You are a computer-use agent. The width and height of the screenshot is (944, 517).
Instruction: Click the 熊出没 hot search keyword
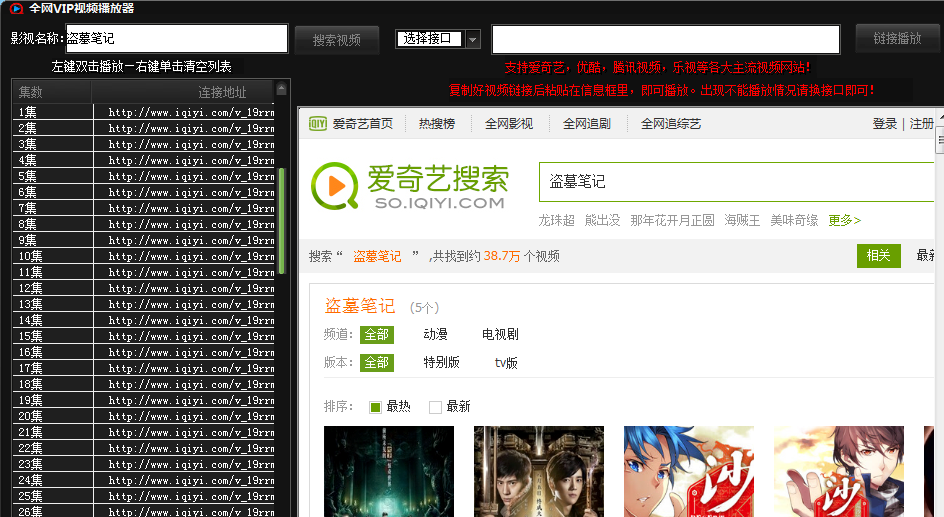[x=602, y=220]
